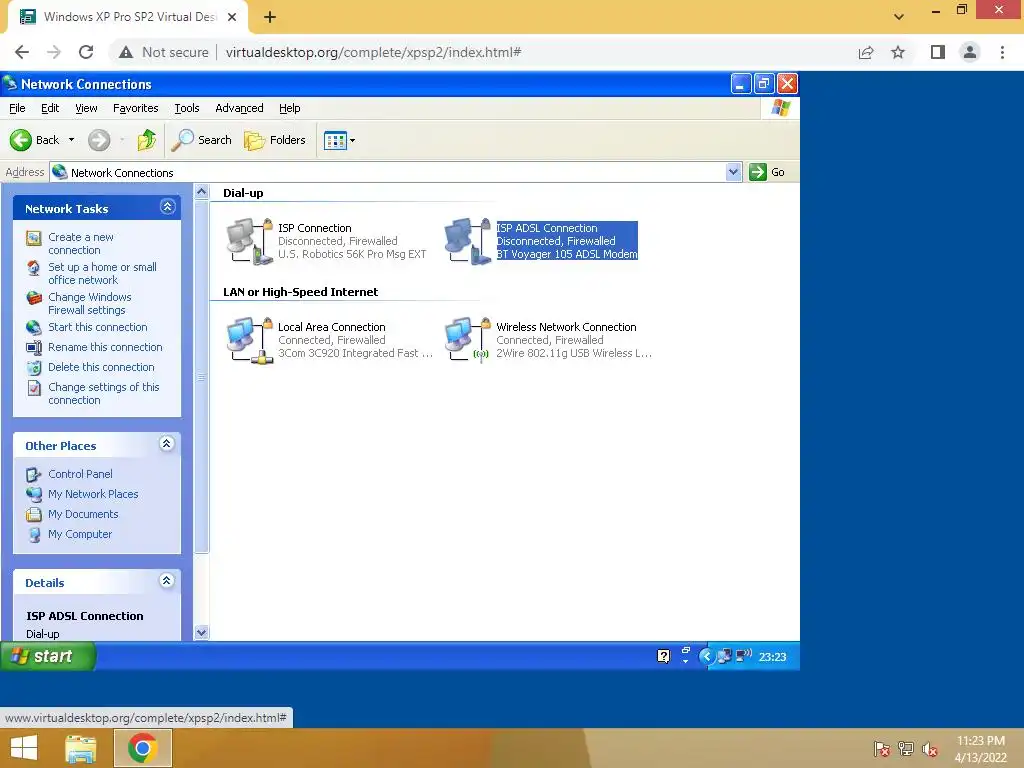Toggle the Folders pane button

tap(275, 140)
